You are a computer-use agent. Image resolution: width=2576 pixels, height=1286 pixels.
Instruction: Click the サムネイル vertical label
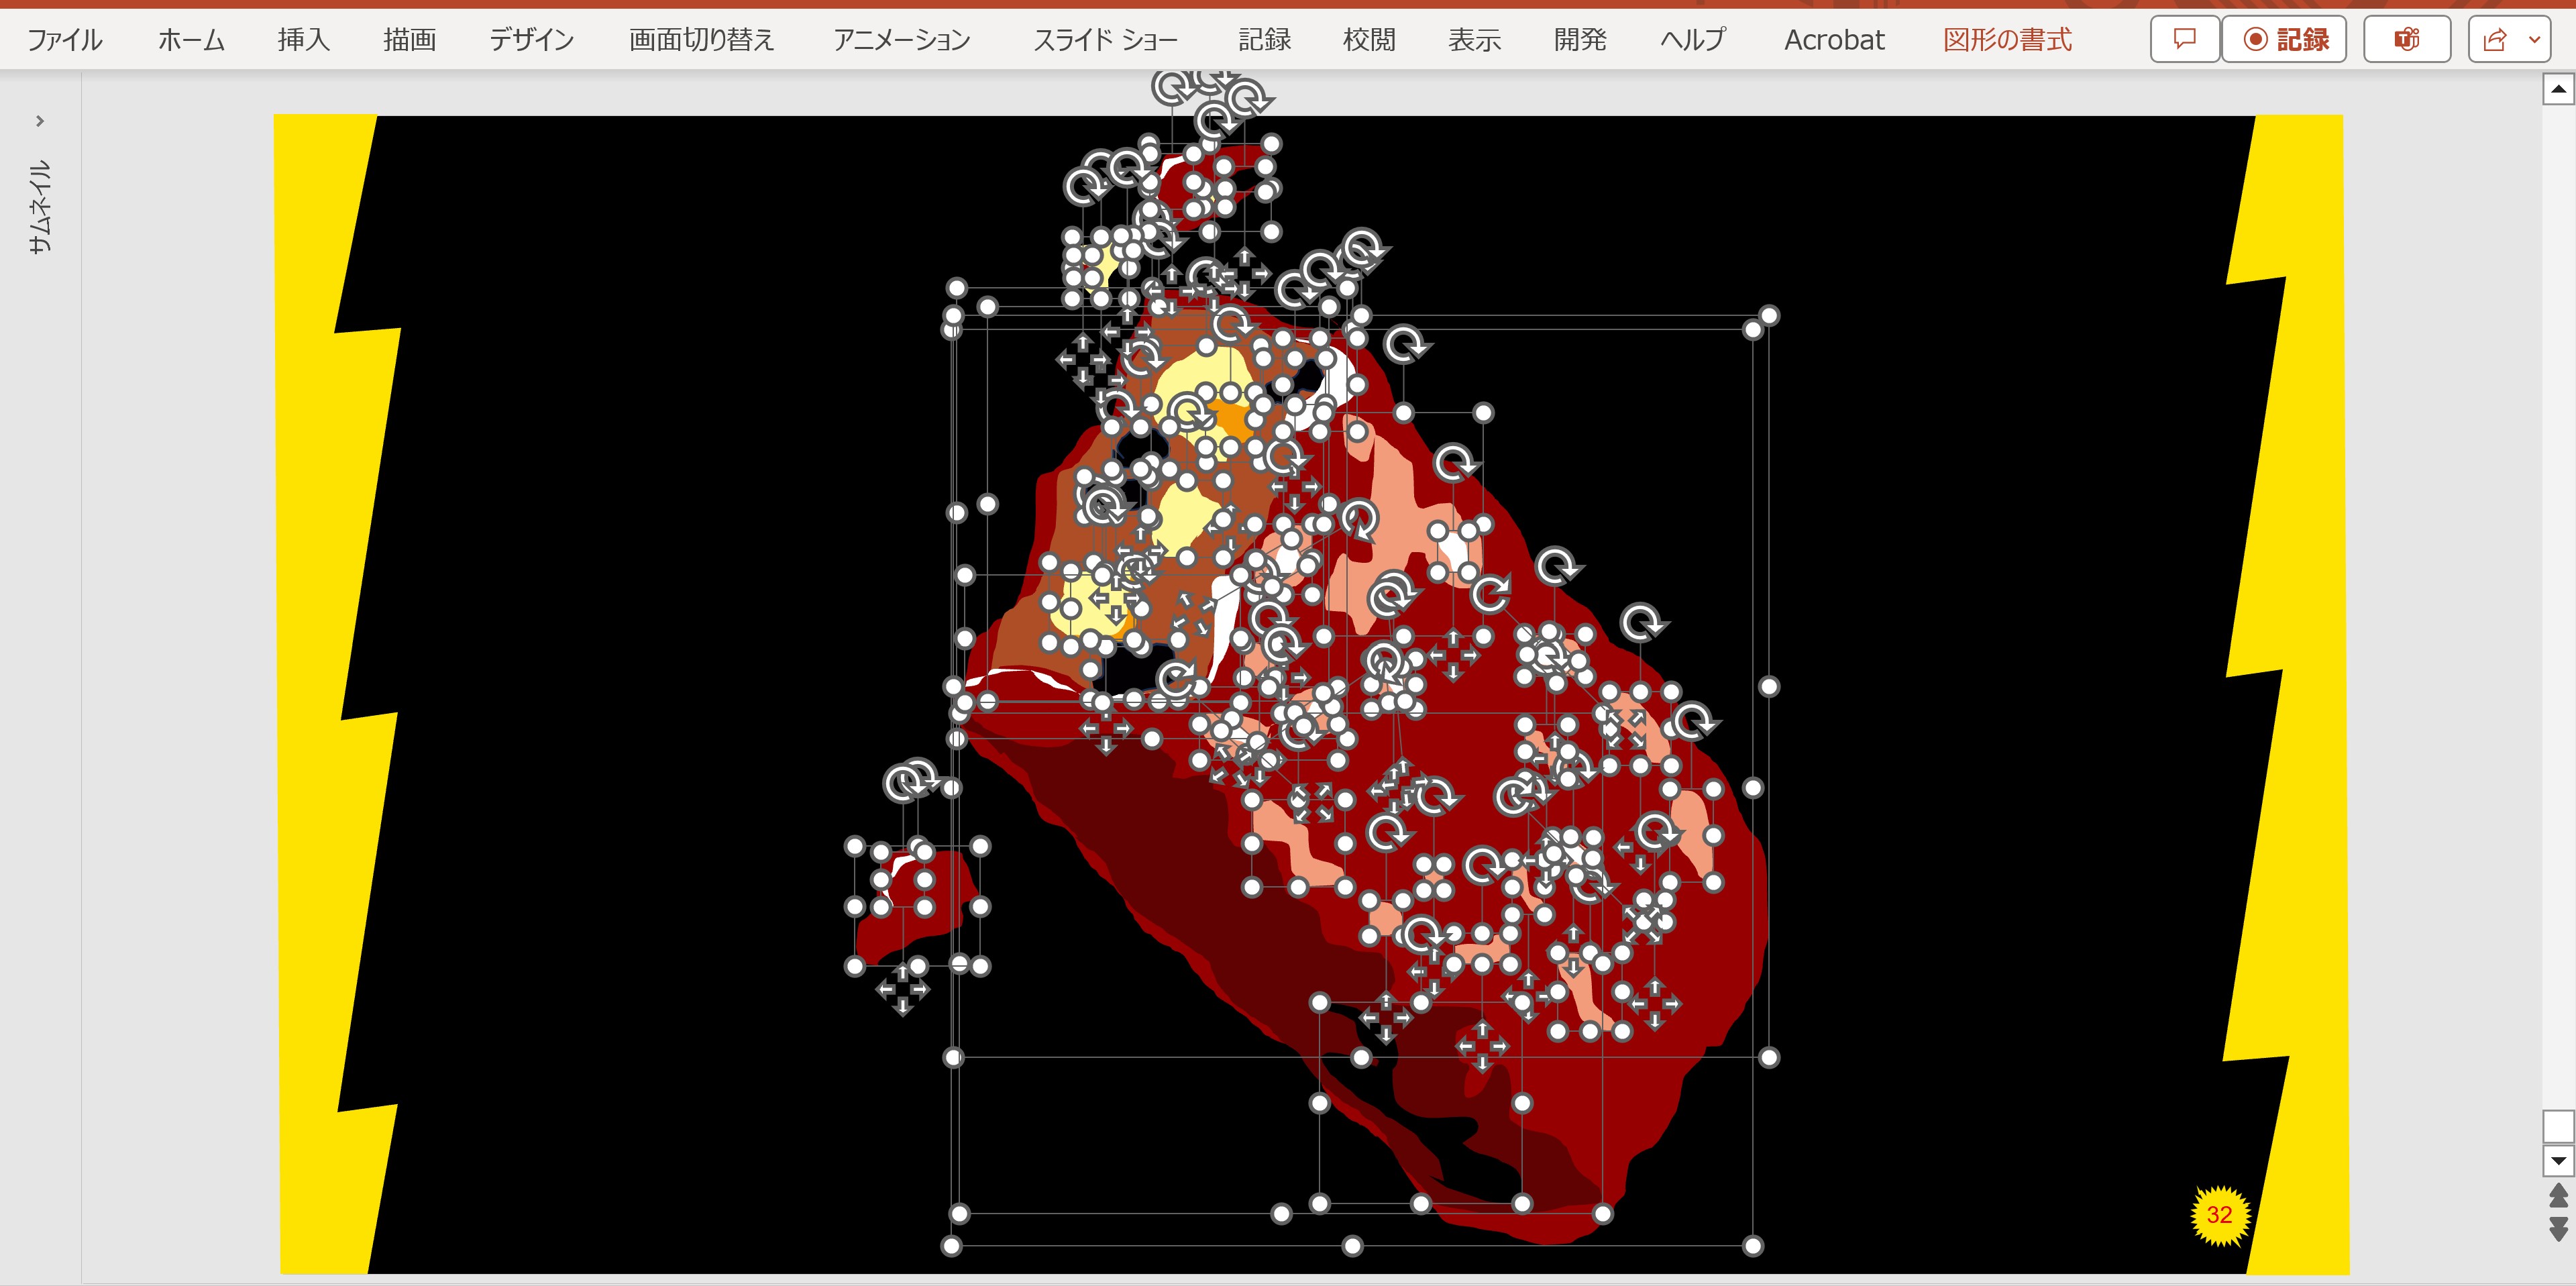pyautogui.click(x=40, y=206)
